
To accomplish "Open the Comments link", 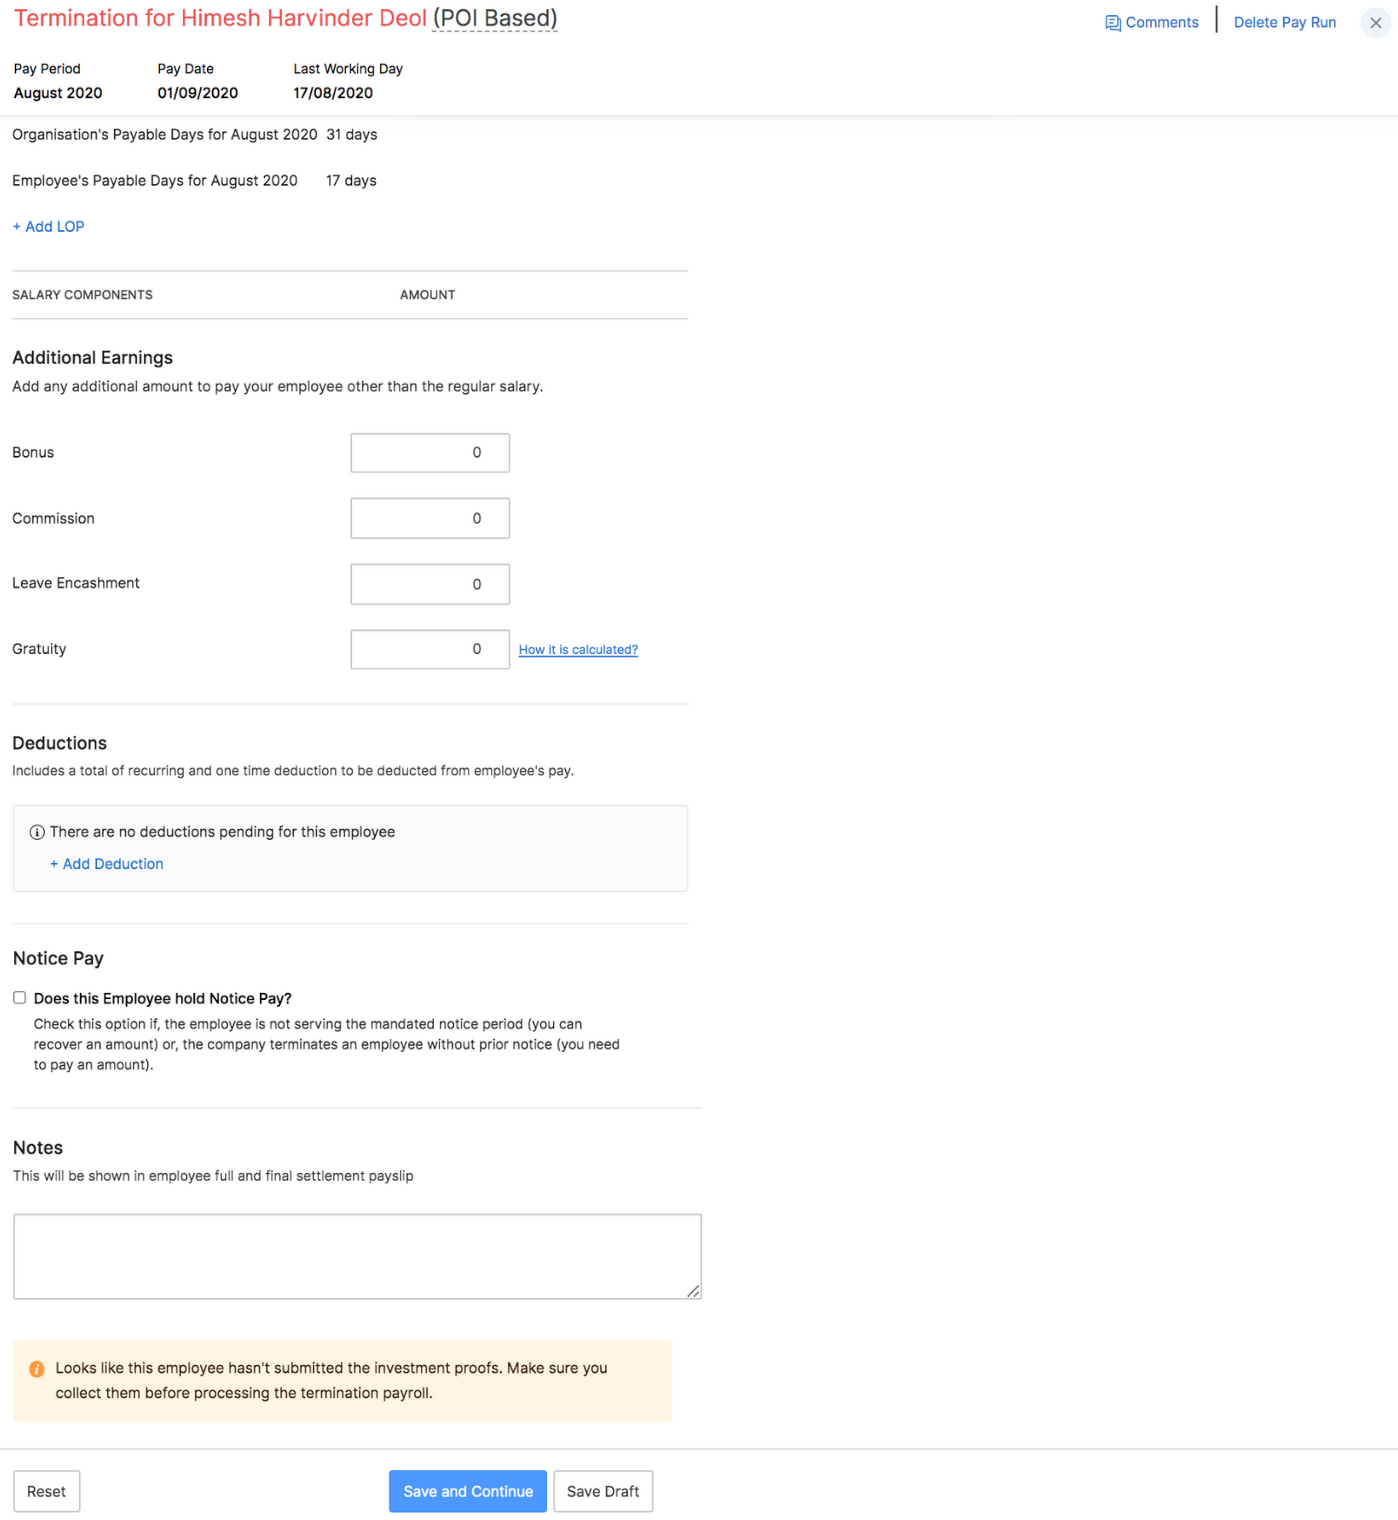I will (x=1161, y=22).
